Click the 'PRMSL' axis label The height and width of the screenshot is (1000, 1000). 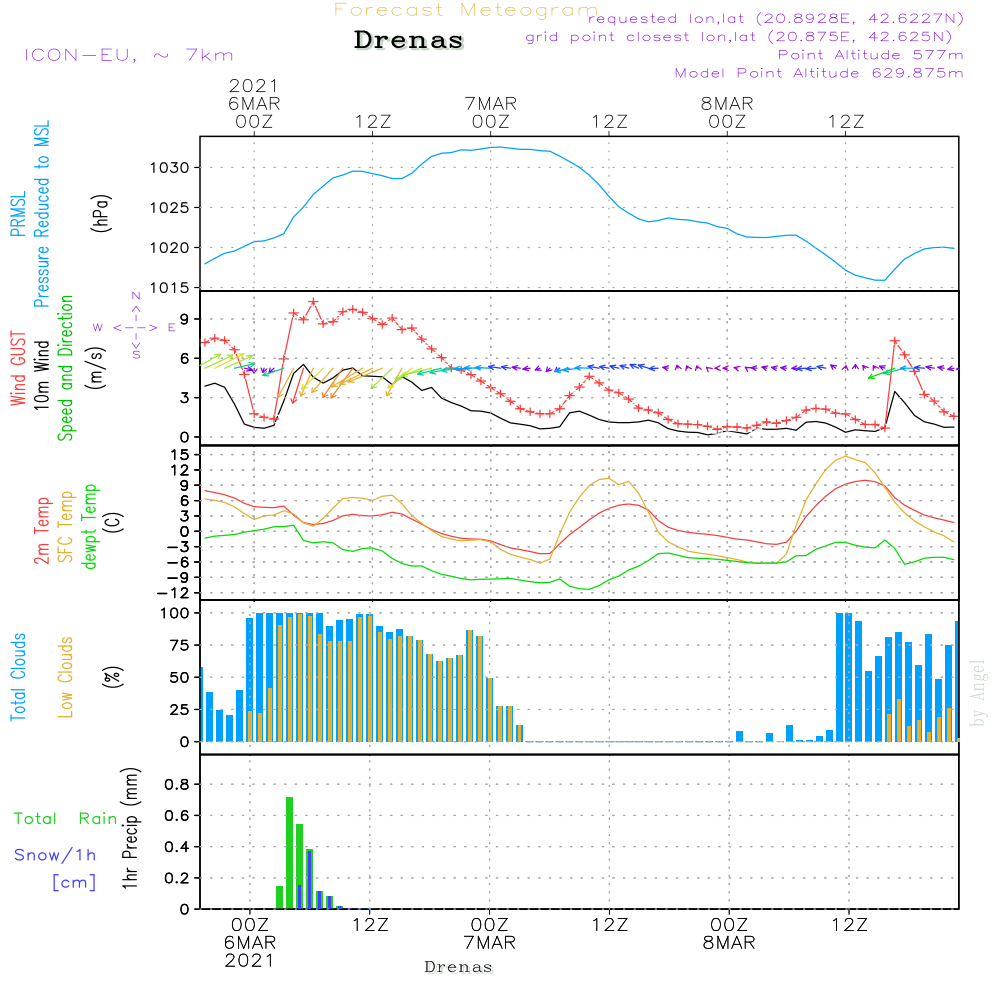(x=18, y=214)
